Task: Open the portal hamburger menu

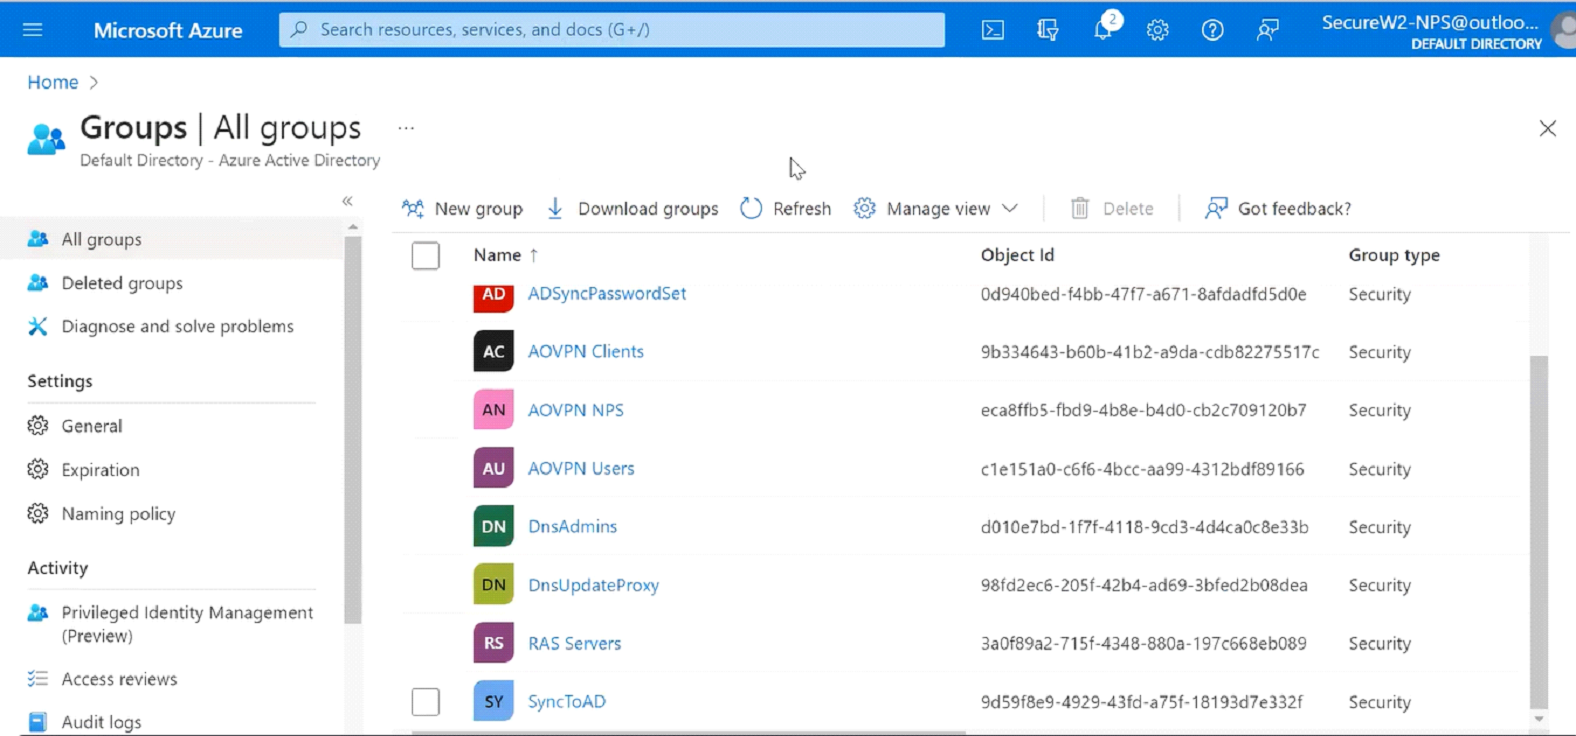Action: click(32, 29)
